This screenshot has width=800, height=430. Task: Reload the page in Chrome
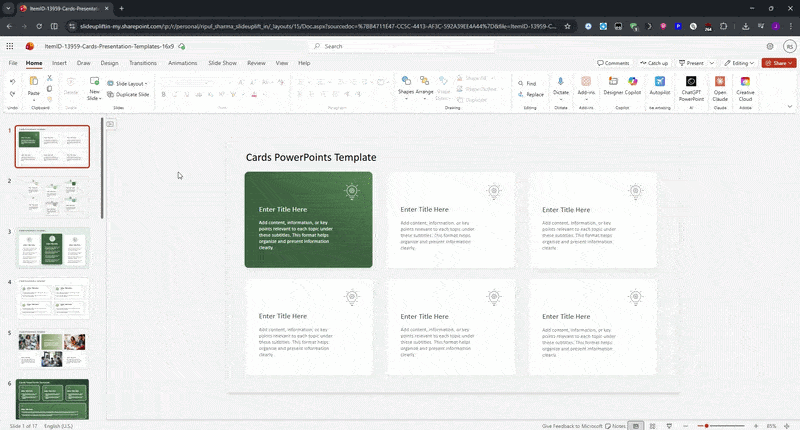[x=39, y=26]
